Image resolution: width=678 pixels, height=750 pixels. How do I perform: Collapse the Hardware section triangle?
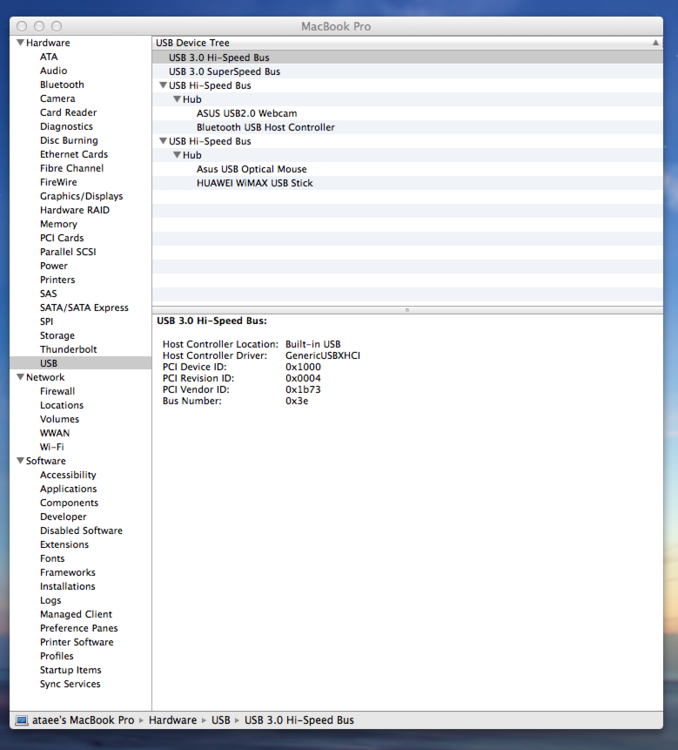20,43
